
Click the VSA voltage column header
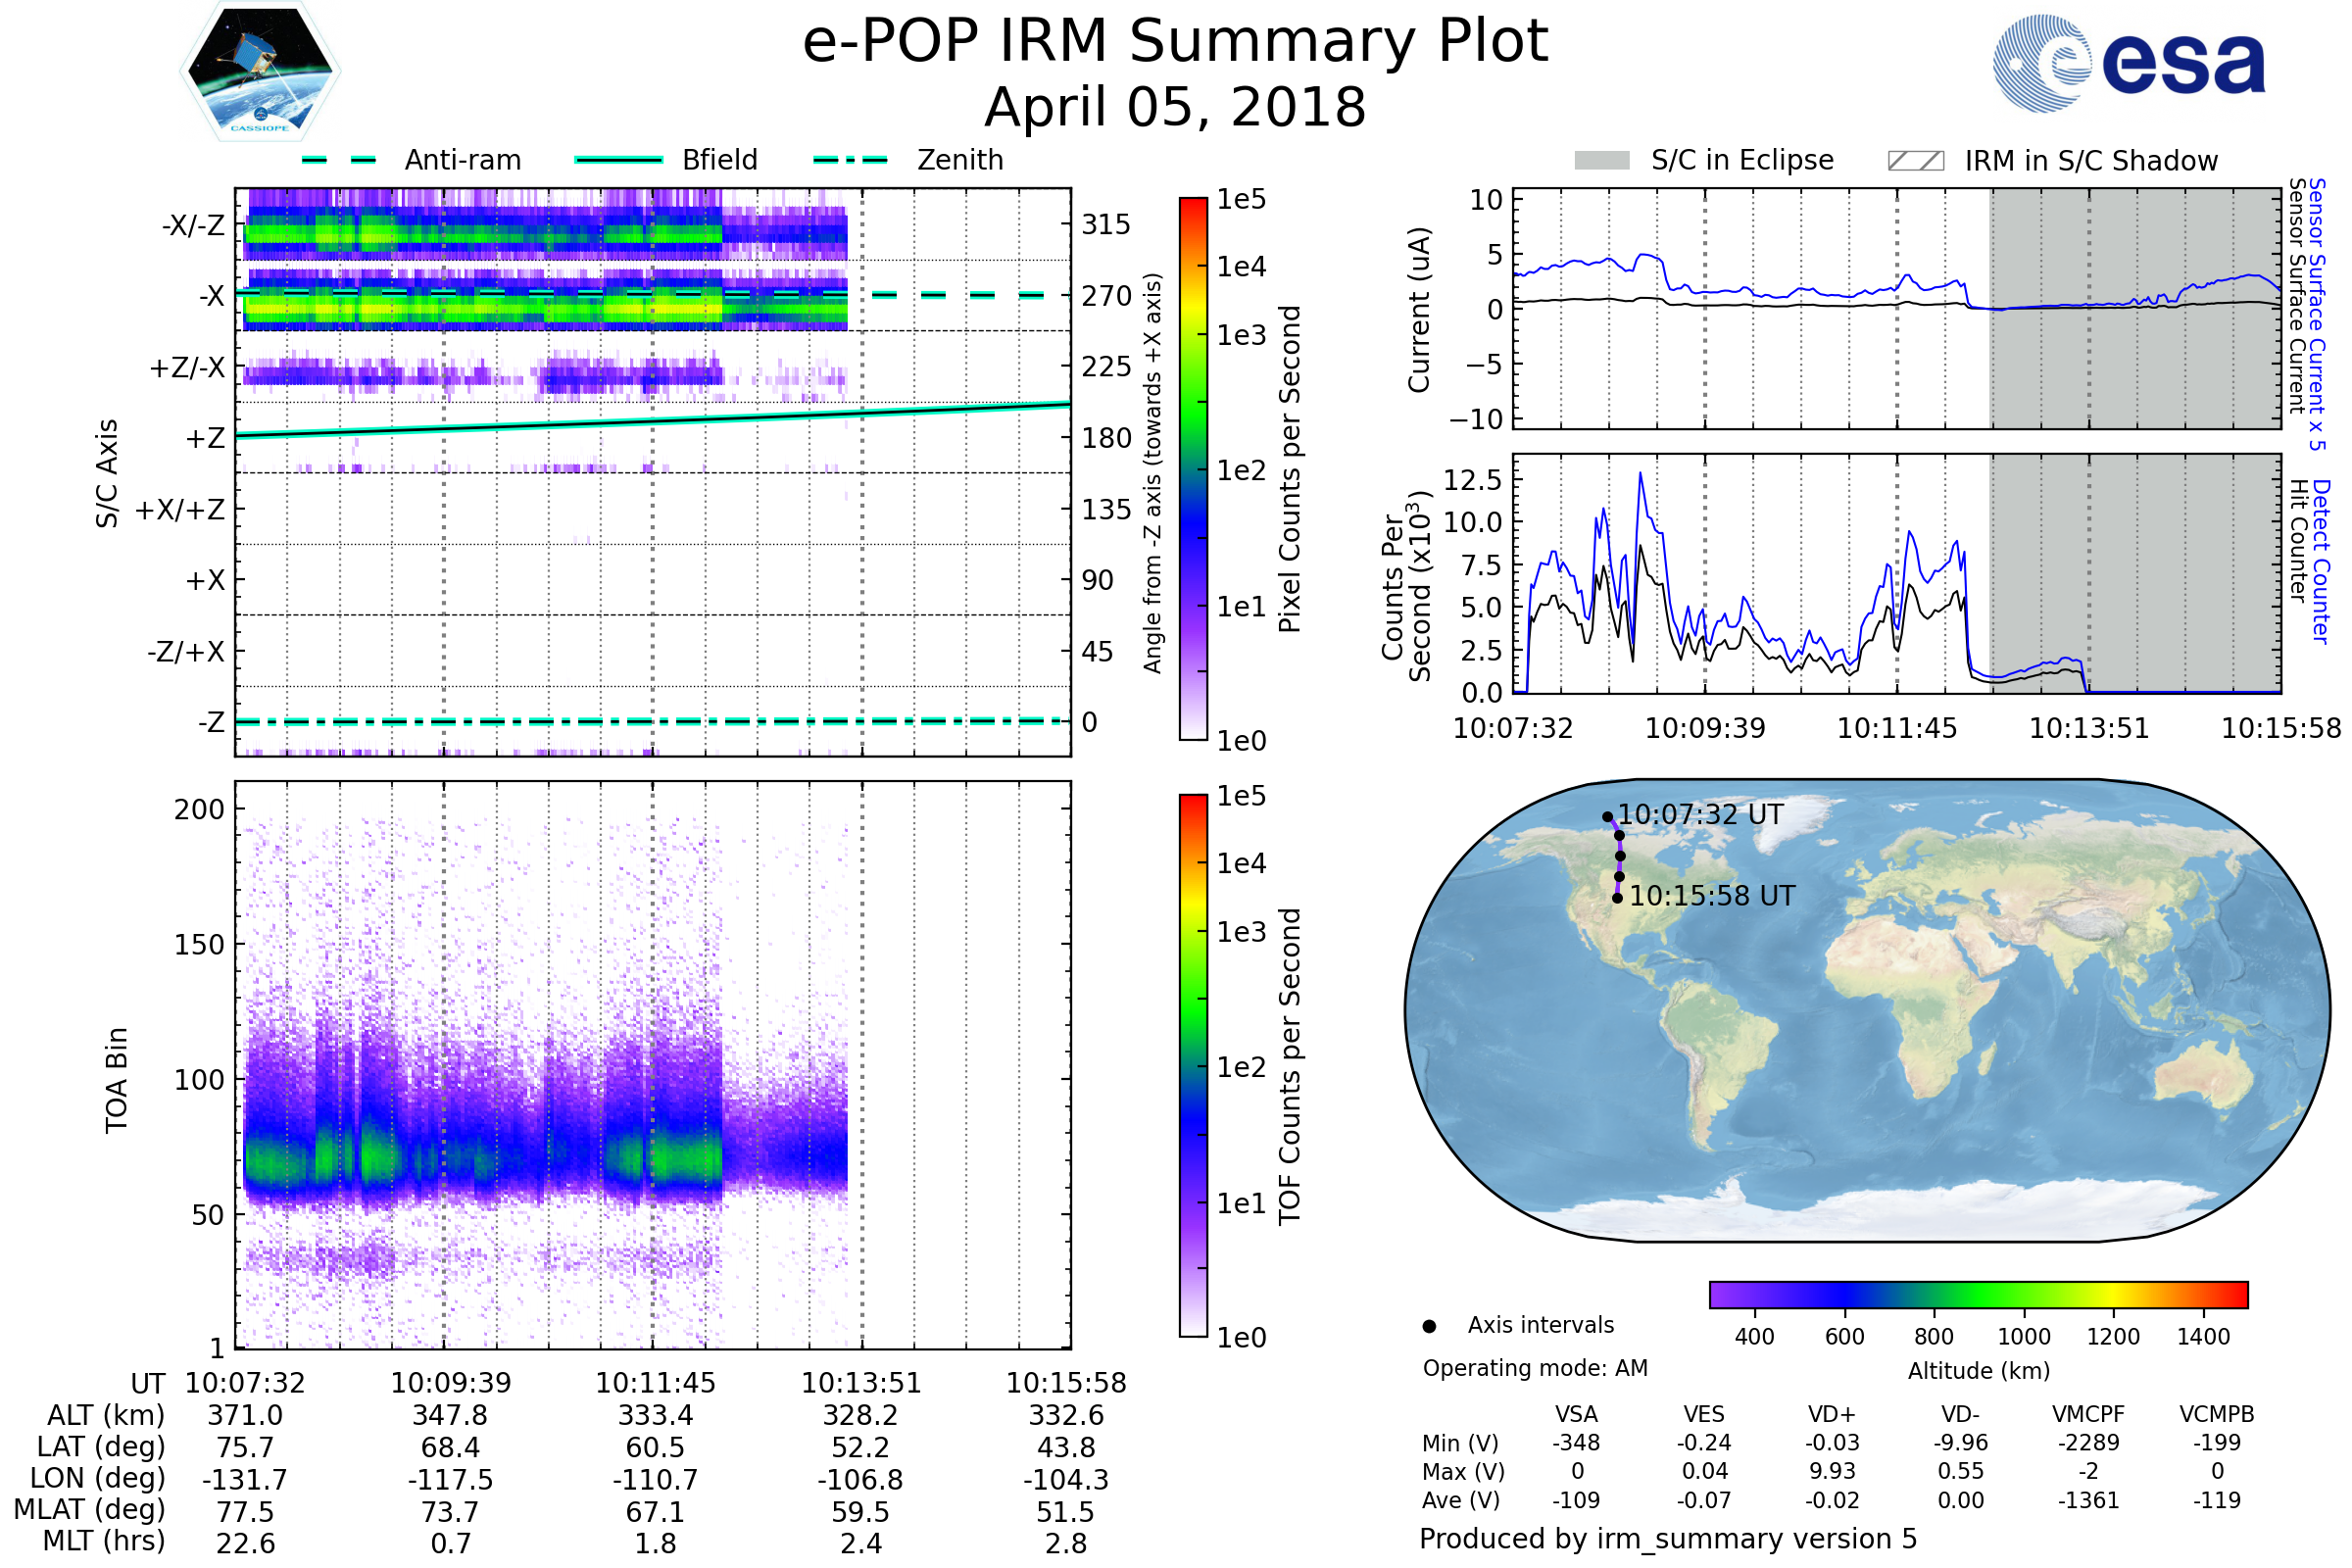tap(1576, 1414)
